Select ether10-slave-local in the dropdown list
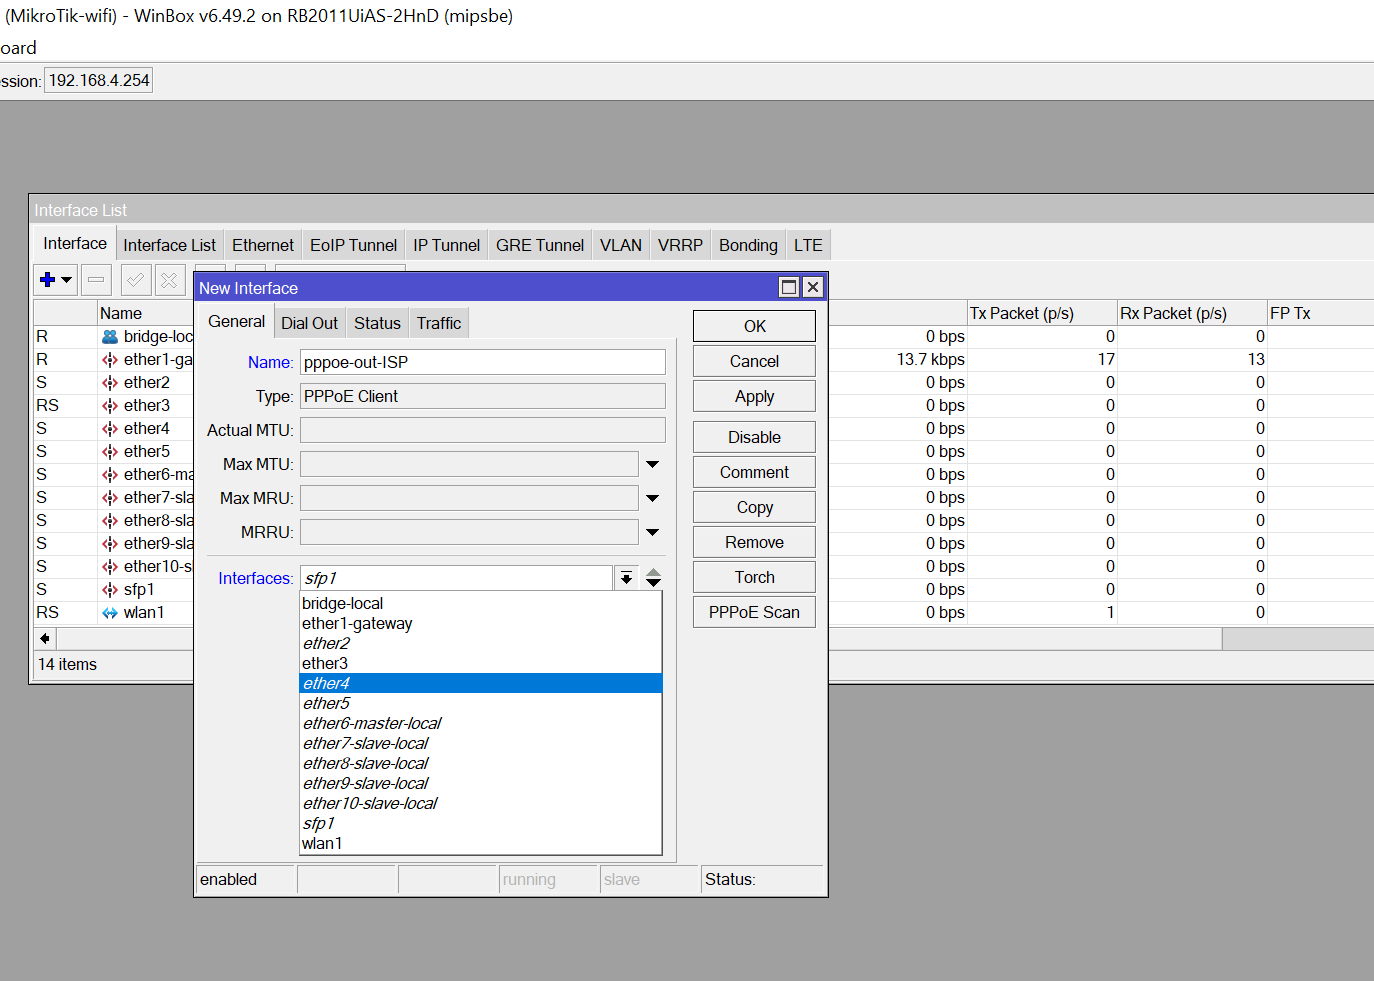Image resolution: width=1374 pixels, height=981 pixels. [481, 803]
